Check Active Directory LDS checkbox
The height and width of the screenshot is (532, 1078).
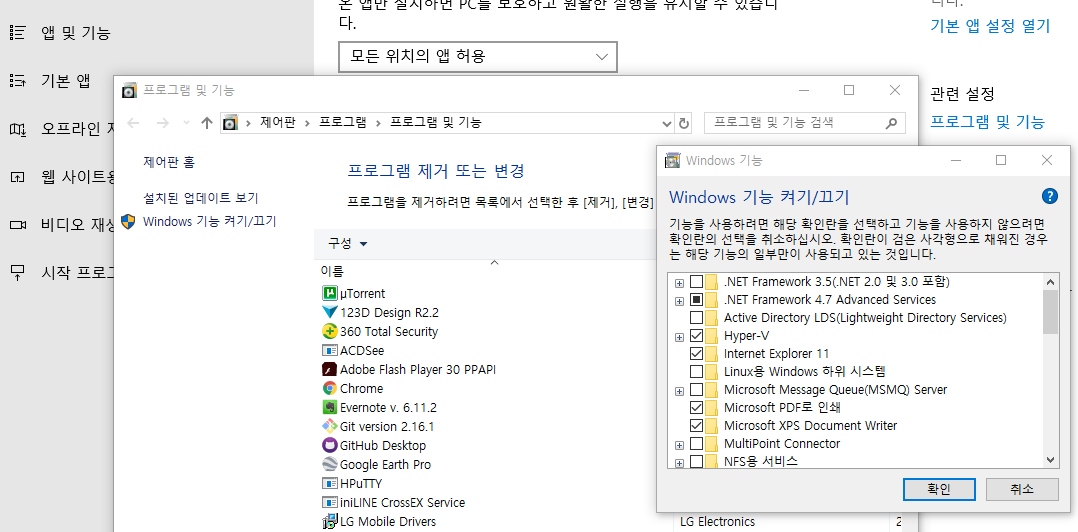(x=696, y=318)
